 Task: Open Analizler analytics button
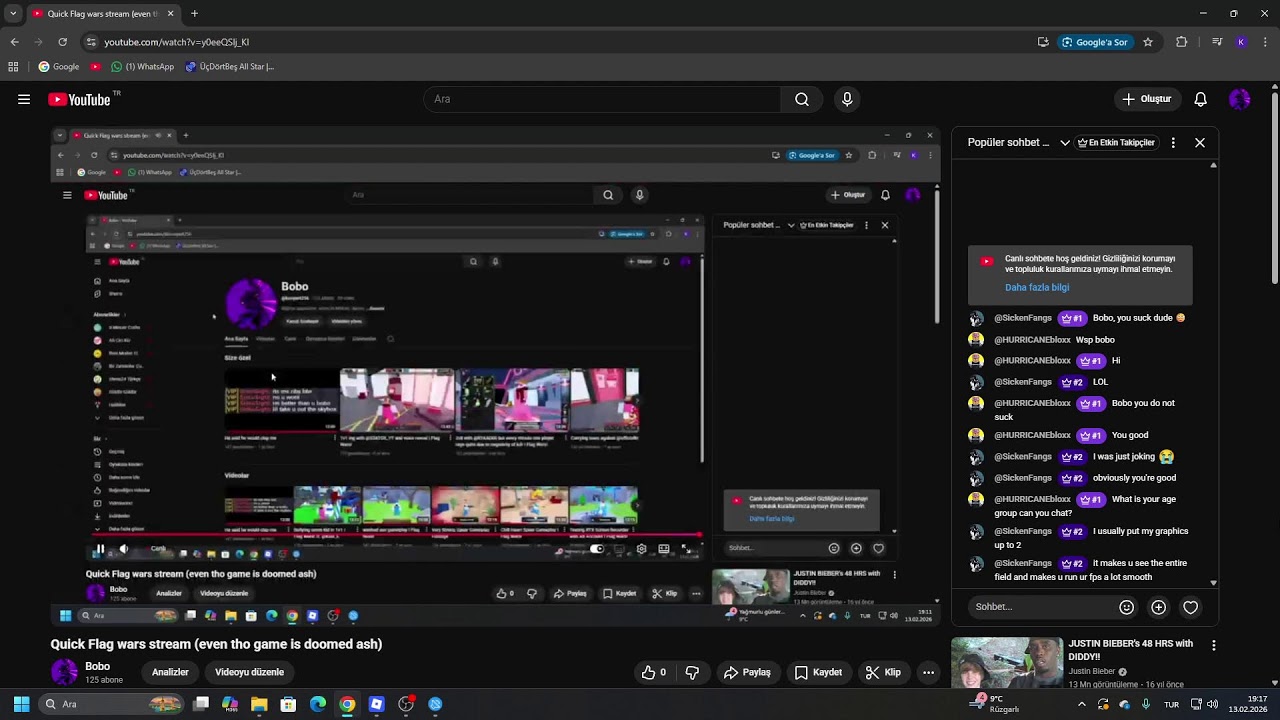[170, 672]
